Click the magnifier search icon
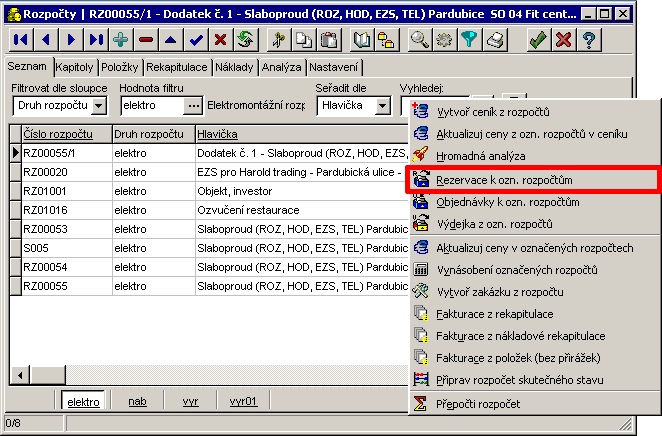The height and width of the screenshot is (436, 662). 420,40
